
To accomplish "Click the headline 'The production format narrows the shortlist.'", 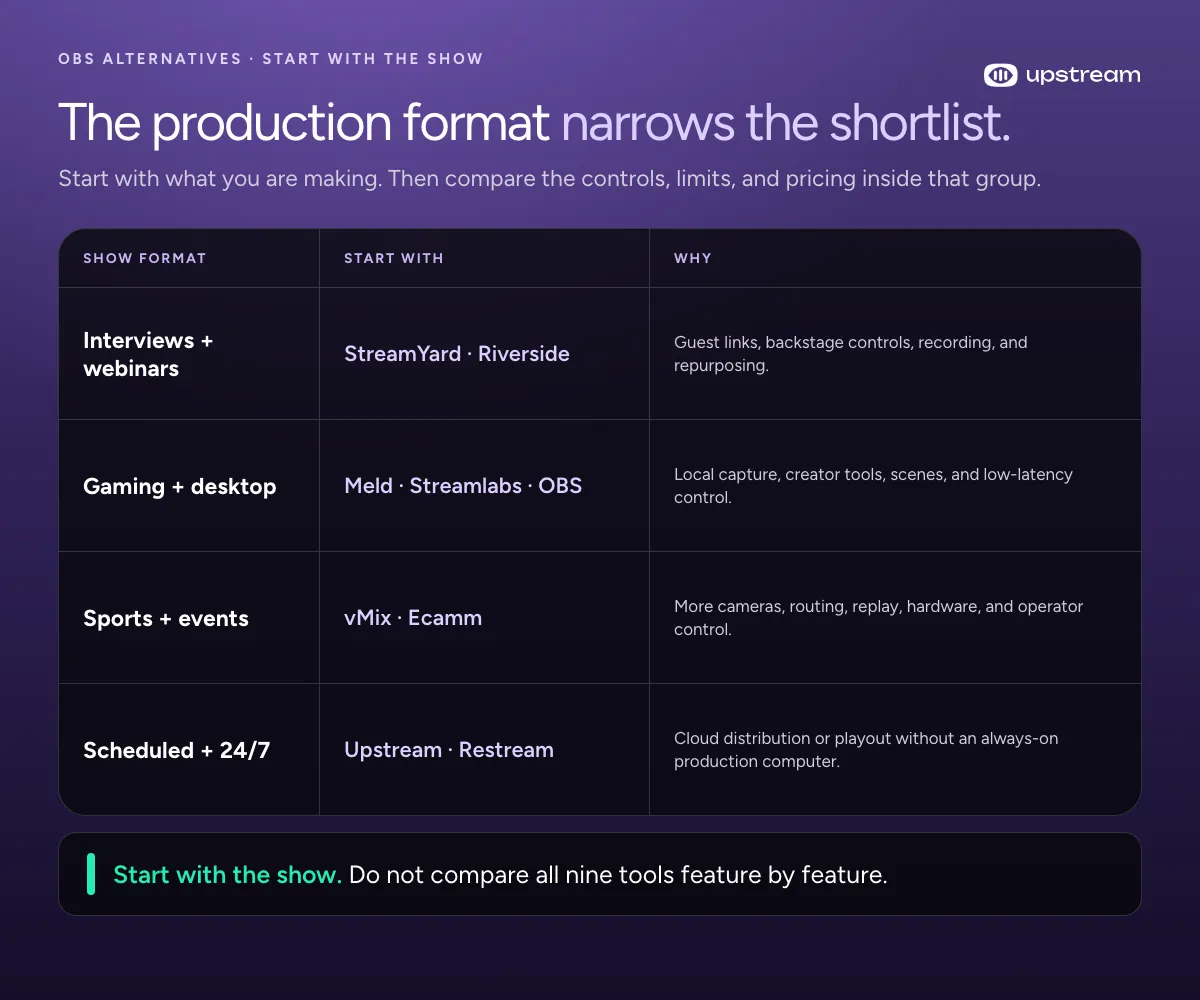I will [534, 123].
